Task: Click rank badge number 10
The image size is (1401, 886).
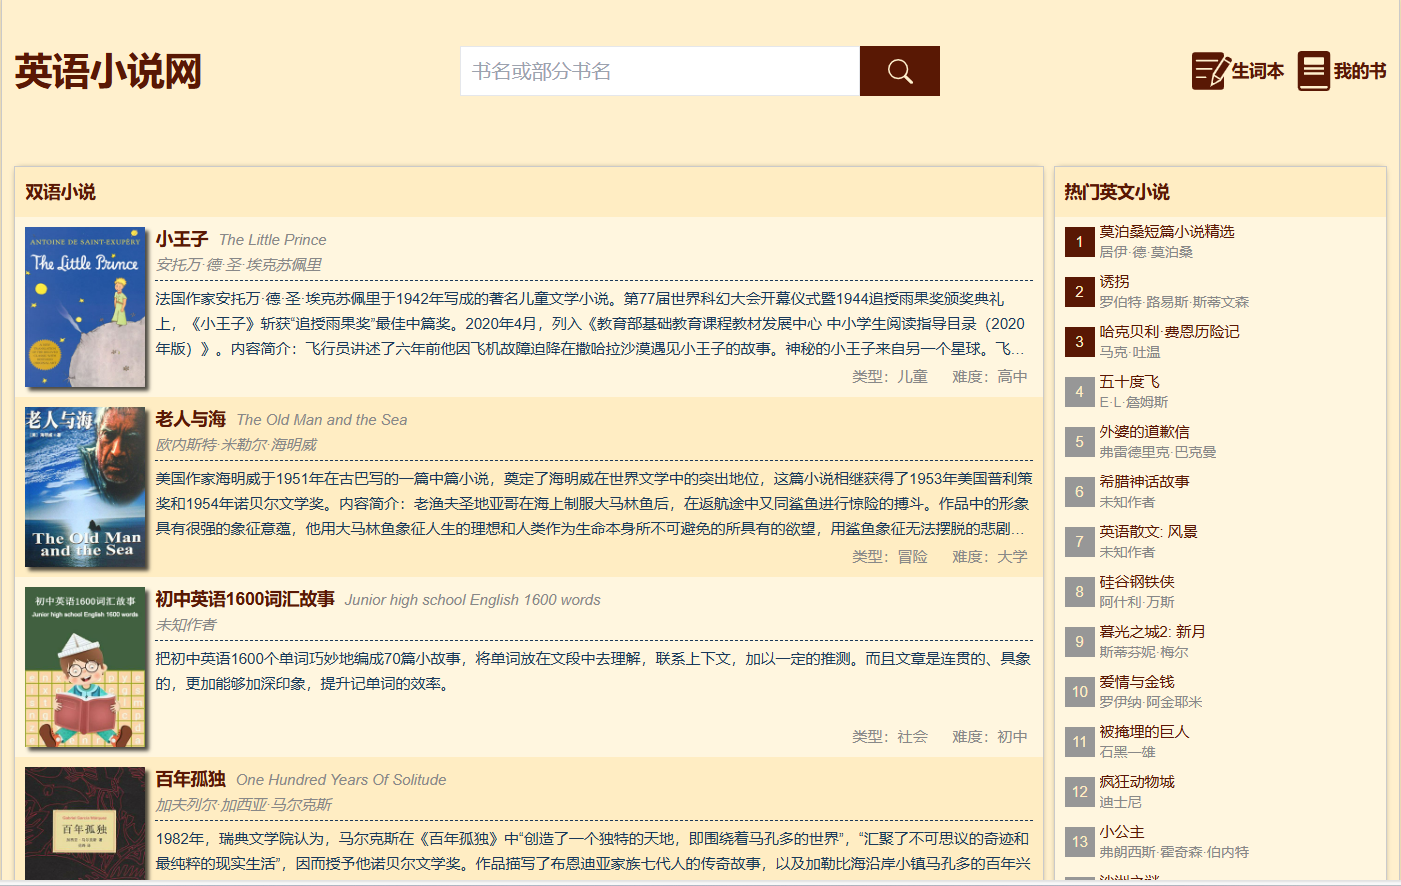Action: [1079, 692]
